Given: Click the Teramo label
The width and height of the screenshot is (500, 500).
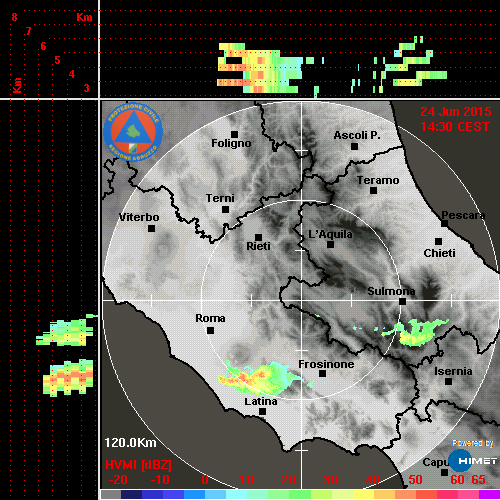Looking at the screenshot, I should tap(378, 180).
